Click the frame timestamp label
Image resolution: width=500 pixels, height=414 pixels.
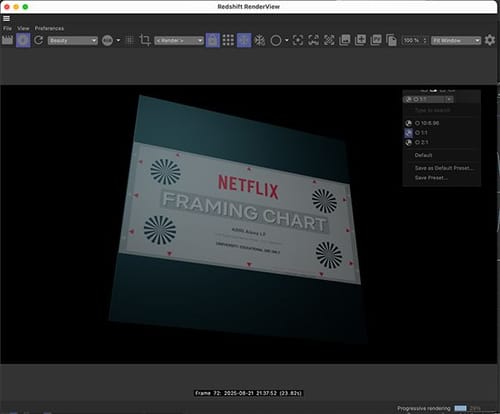pyautogui.click(x=248, y=393)
